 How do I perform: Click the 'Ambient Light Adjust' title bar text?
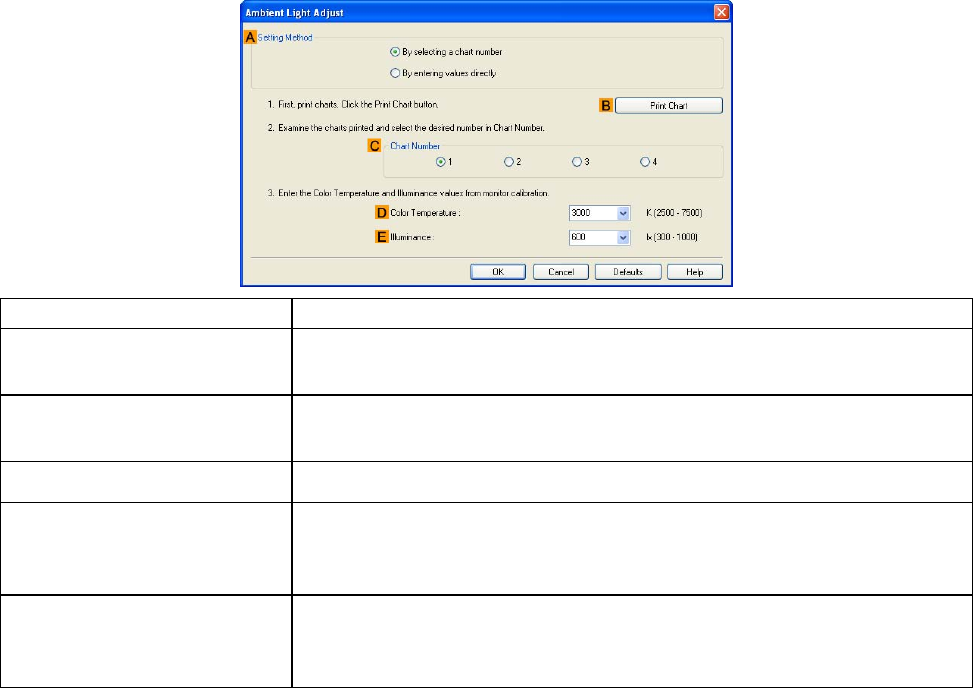point(294,13)
